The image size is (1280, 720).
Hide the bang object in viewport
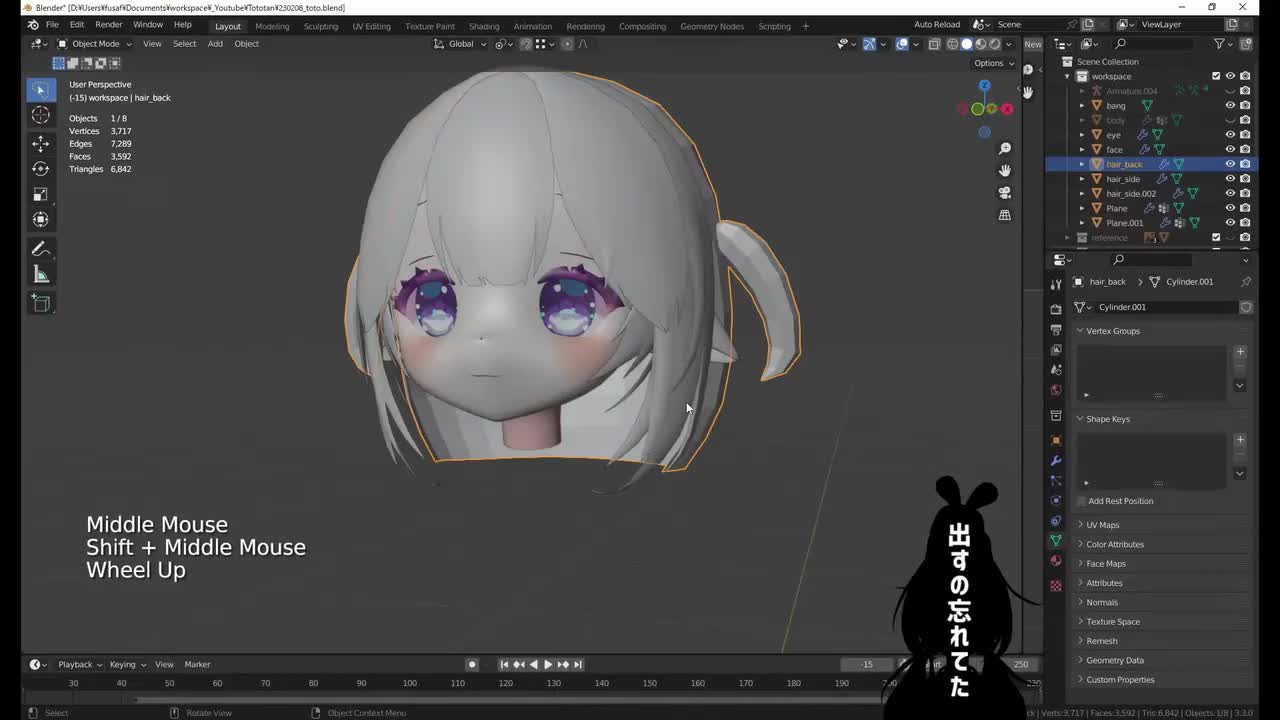click(1230, 105)
